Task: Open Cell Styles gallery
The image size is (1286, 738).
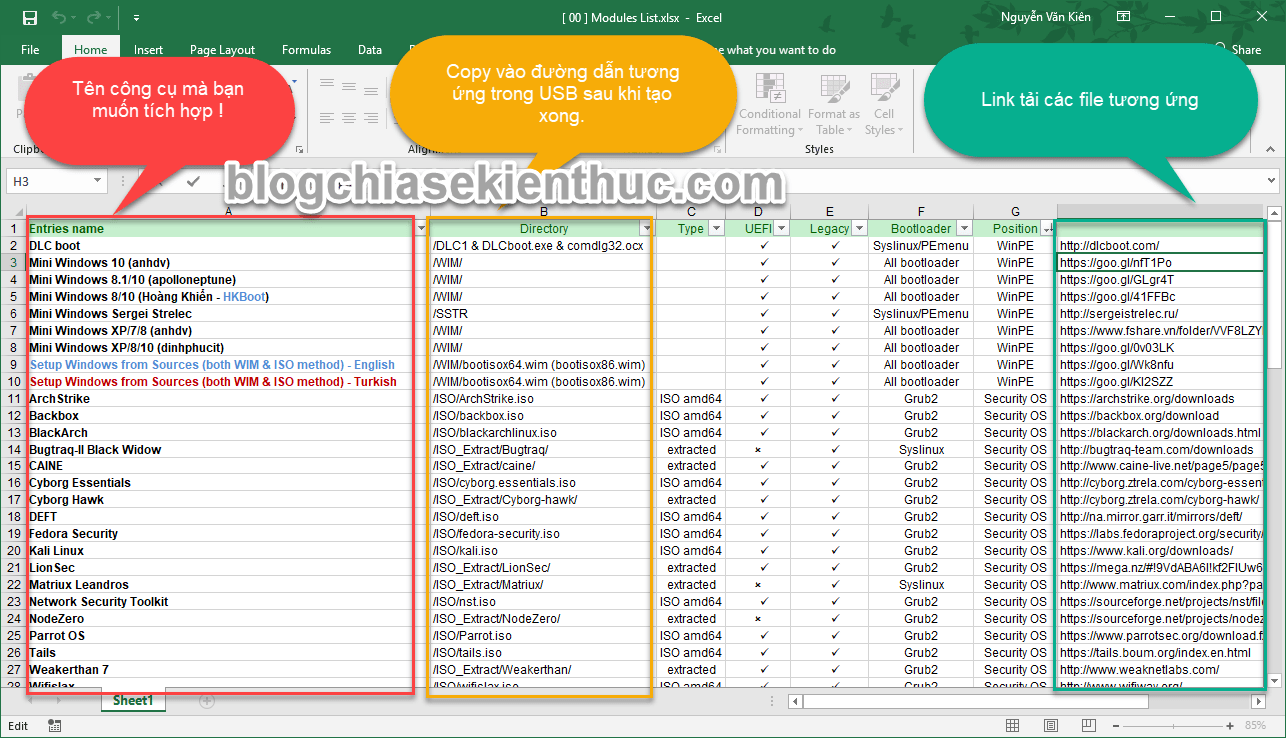Action: click(884, 104)
